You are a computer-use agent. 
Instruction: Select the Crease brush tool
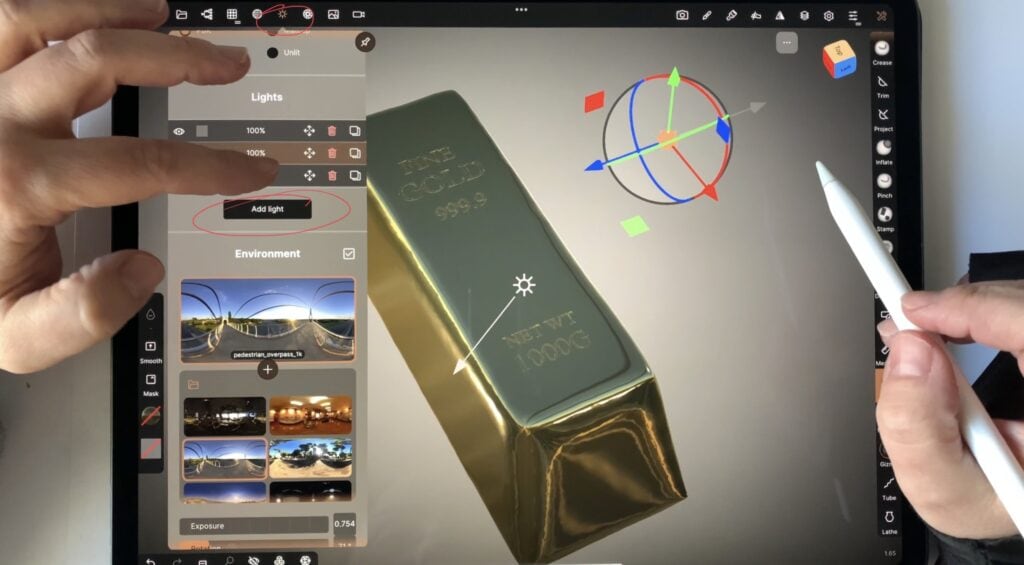coord(882,49)
